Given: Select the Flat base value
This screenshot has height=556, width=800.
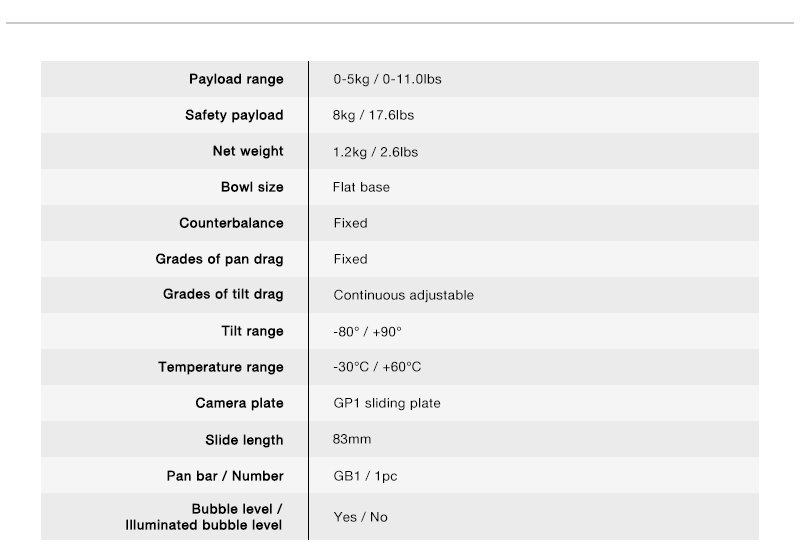Looking at the screenshot, I should coord(361,187).
